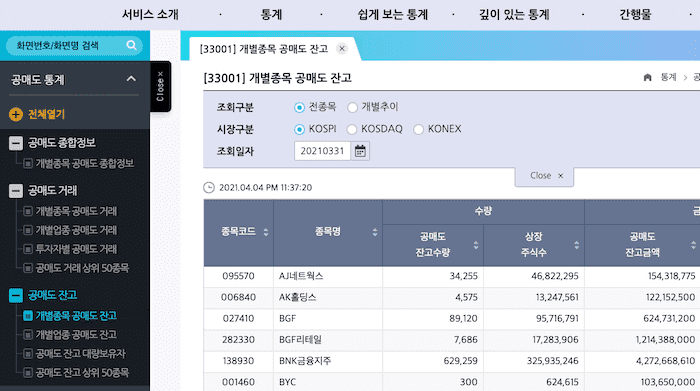The height and width of the screenshot is (391, 700).
Task: Collapse 공매도 잔고 with the minus icon
Action: coord(16,295)
